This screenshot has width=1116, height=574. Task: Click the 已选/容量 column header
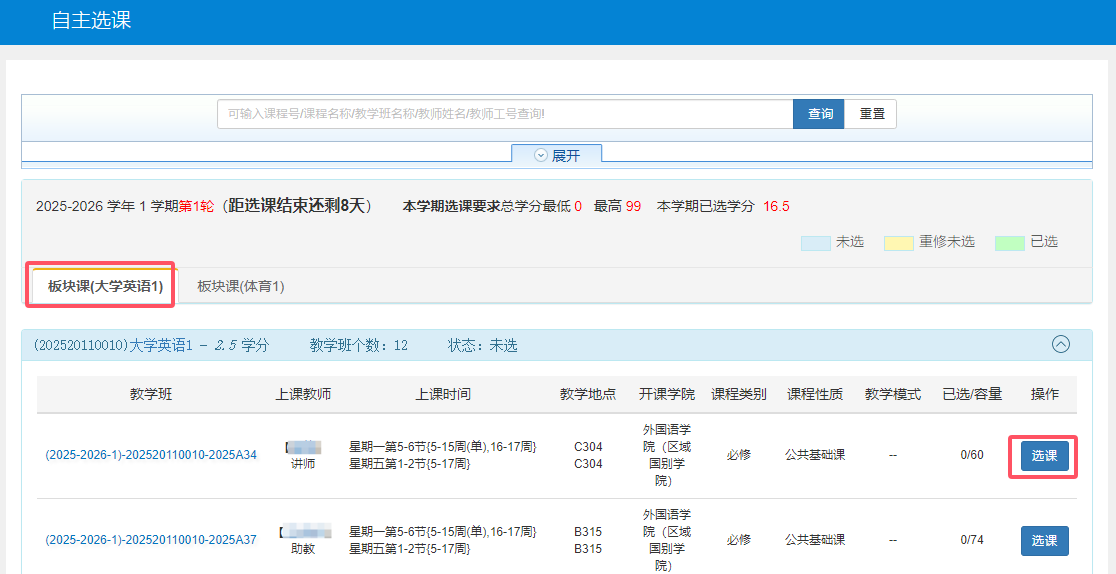pos(971,394)
